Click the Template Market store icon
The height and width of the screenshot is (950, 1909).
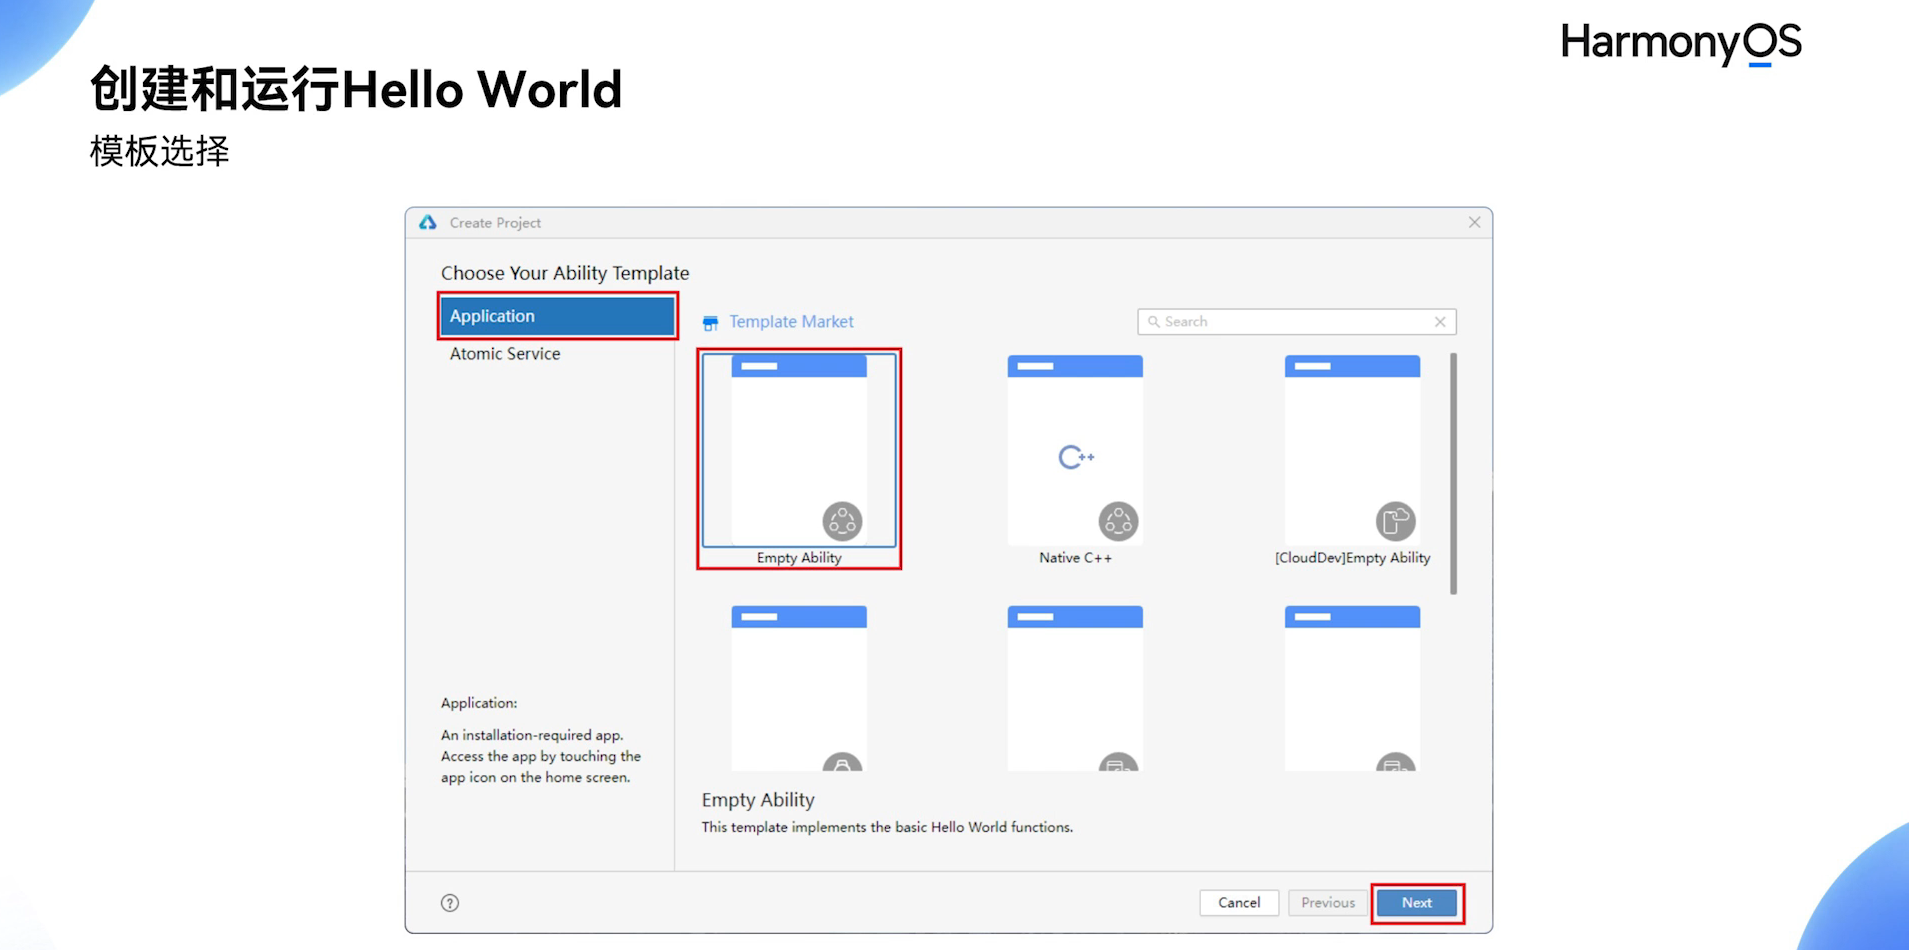[710, 323]
